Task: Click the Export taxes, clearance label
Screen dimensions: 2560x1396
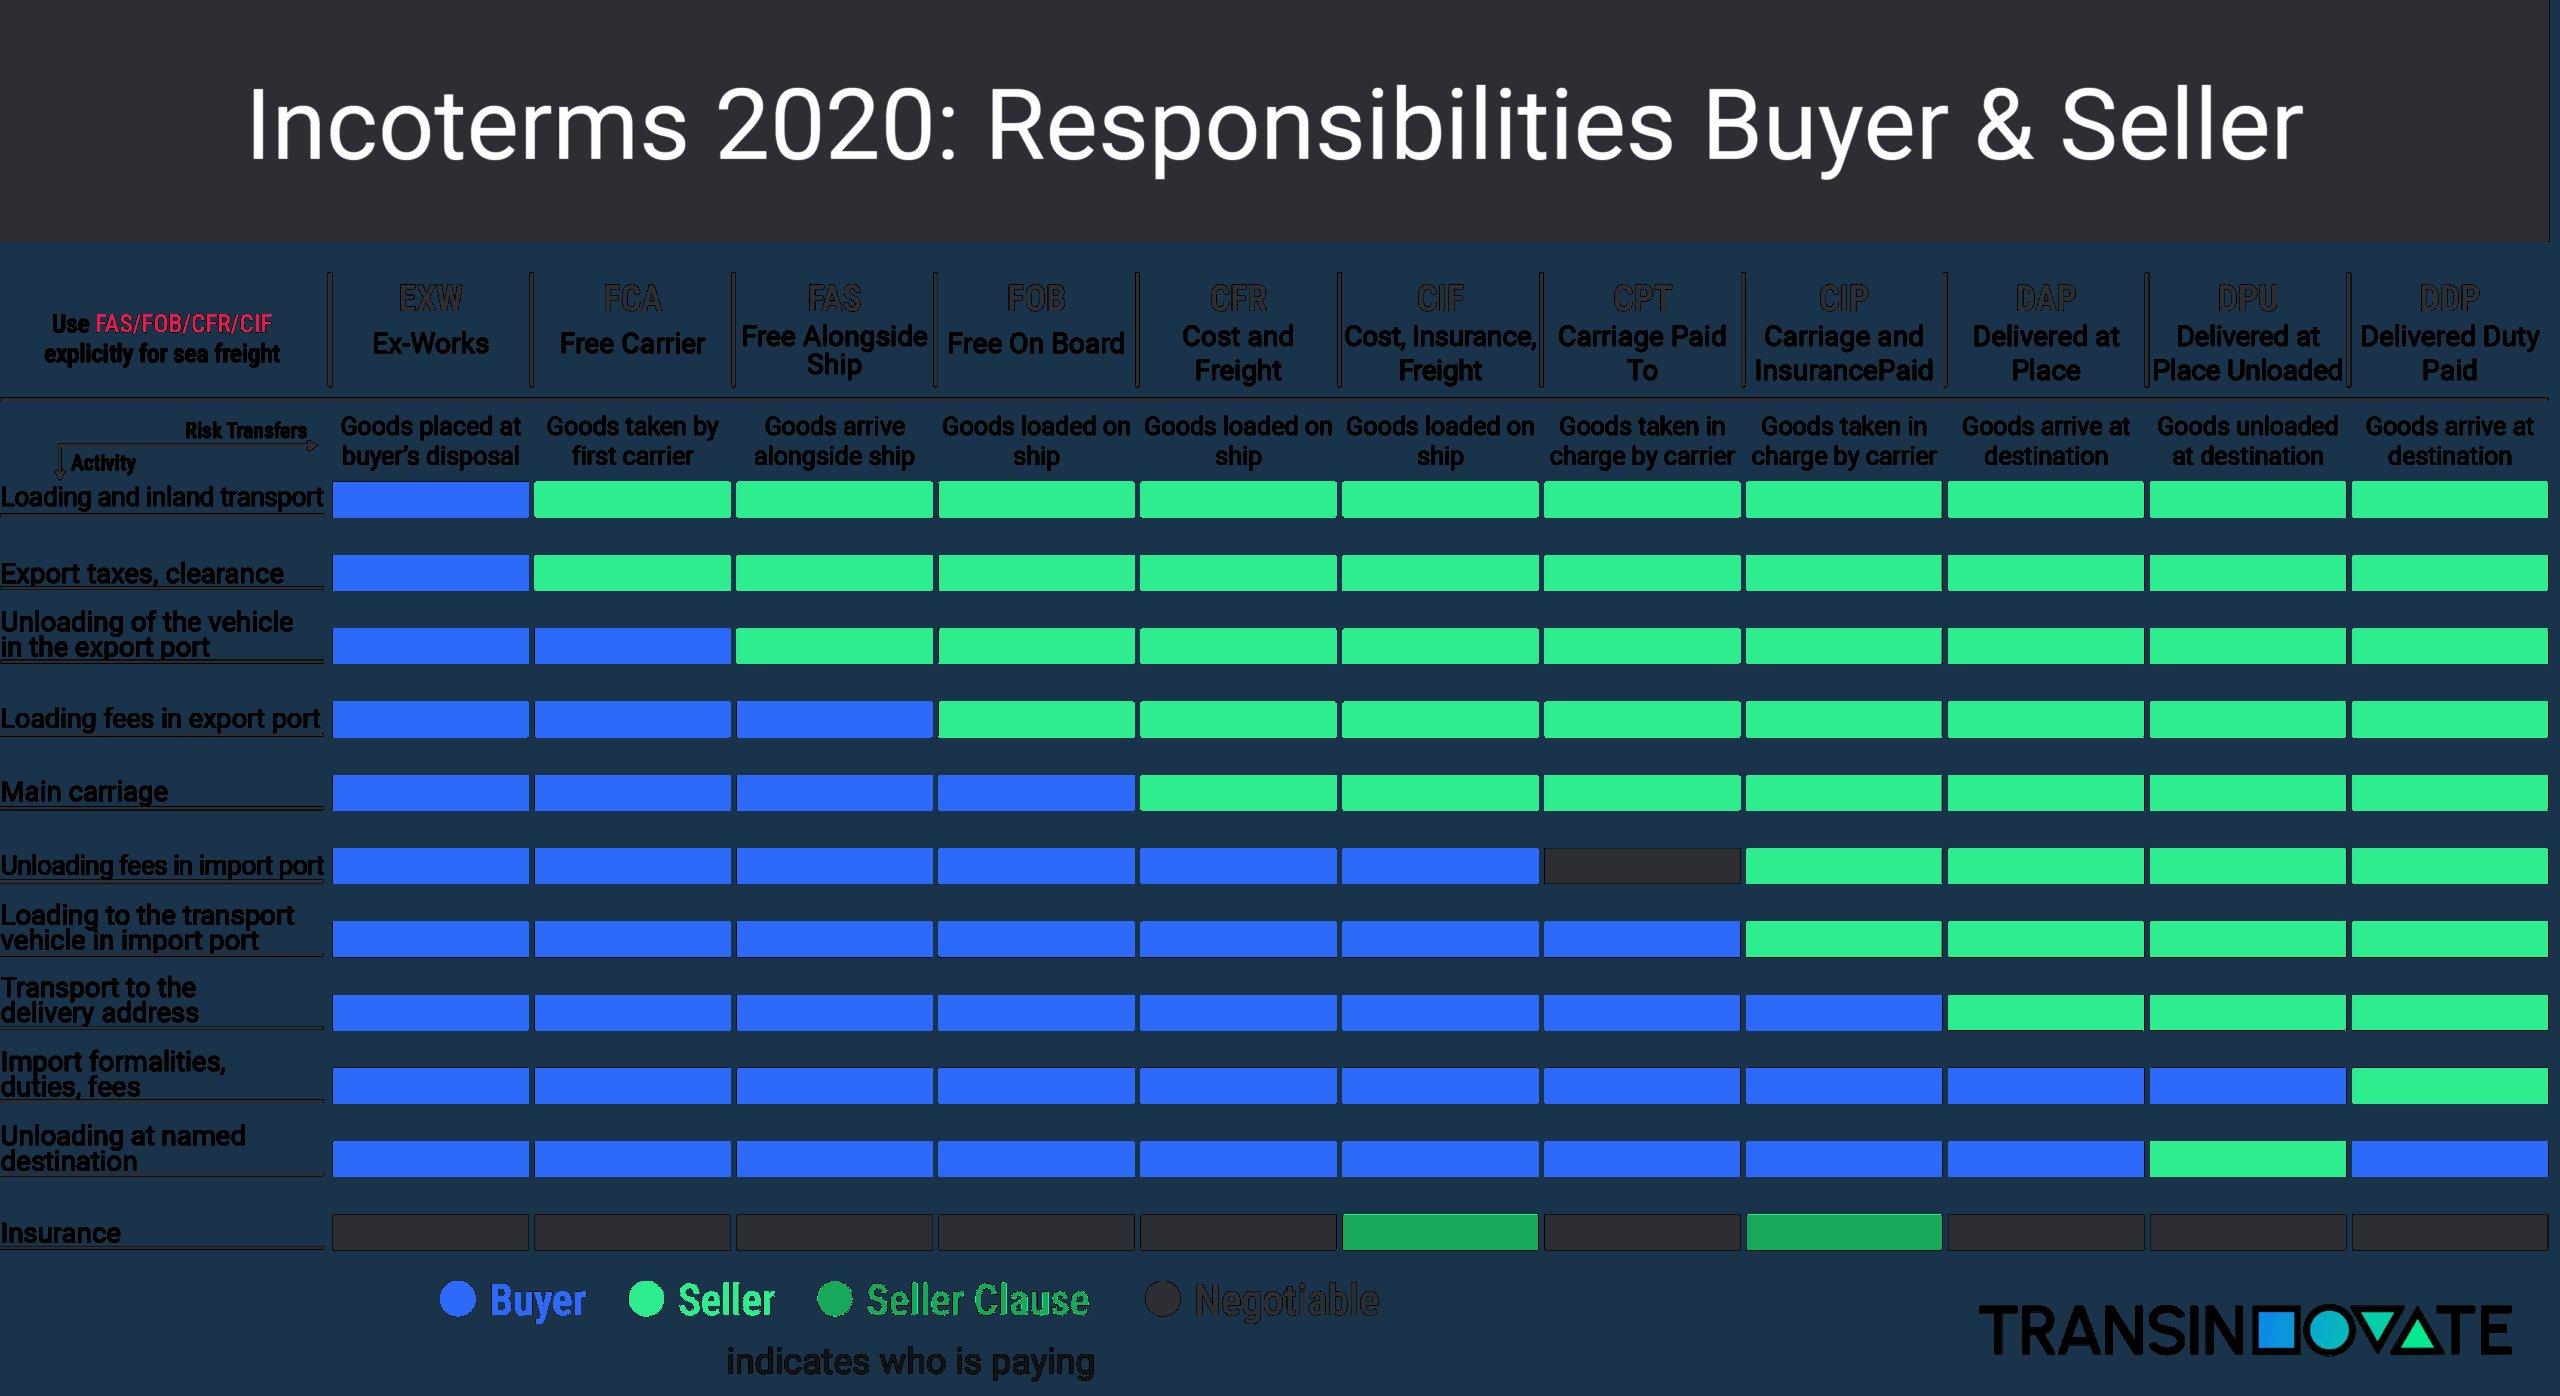Action: [142, 573]
